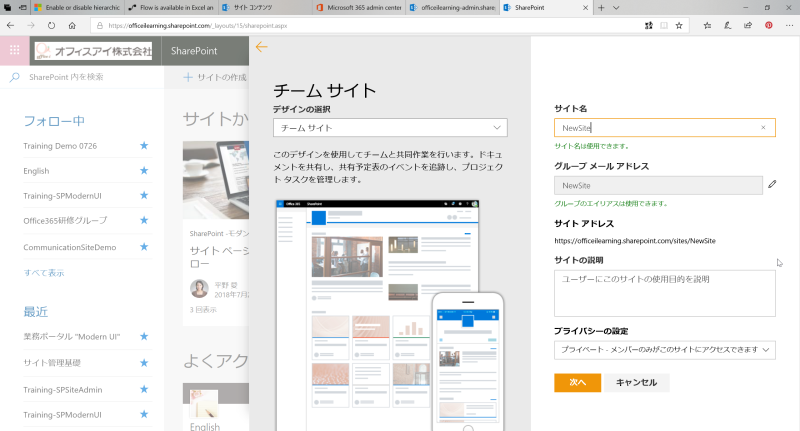800x431 pixels.
Task: Open reading view icon in address bar
Action: click(664, 26)
